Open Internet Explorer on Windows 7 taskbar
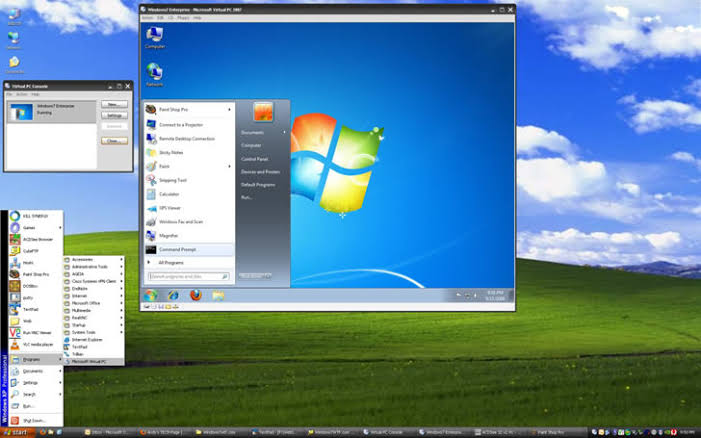Screen dimensions: 701x438 [173, 295]
